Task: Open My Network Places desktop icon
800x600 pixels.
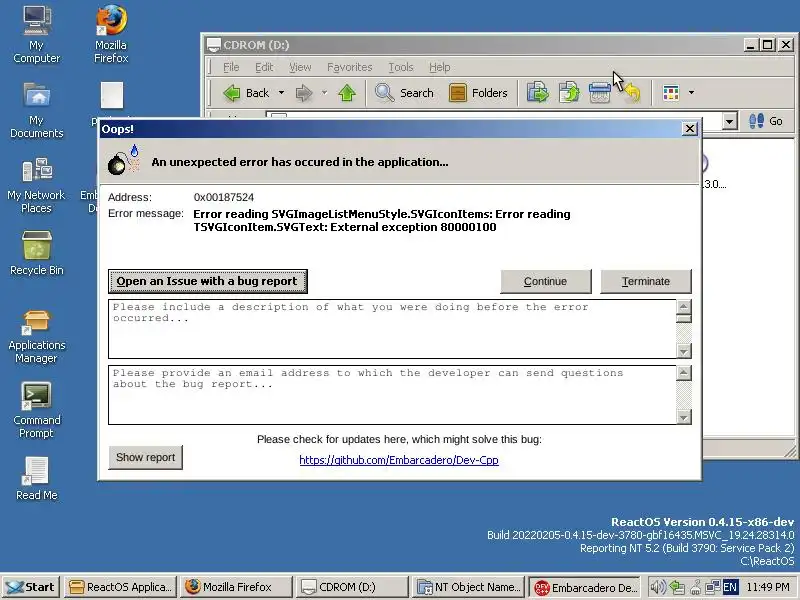Action: (x=36, y=185)
